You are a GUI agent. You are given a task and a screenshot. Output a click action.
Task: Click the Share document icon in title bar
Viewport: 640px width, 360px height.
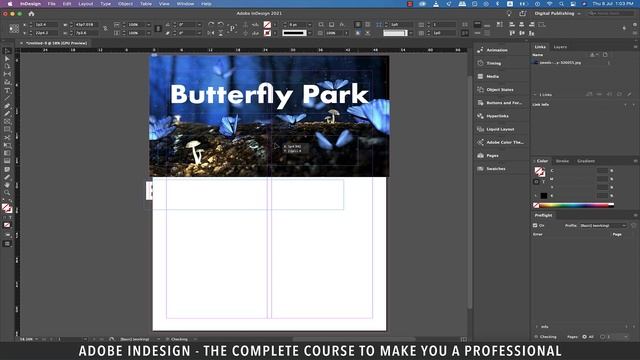522,13
